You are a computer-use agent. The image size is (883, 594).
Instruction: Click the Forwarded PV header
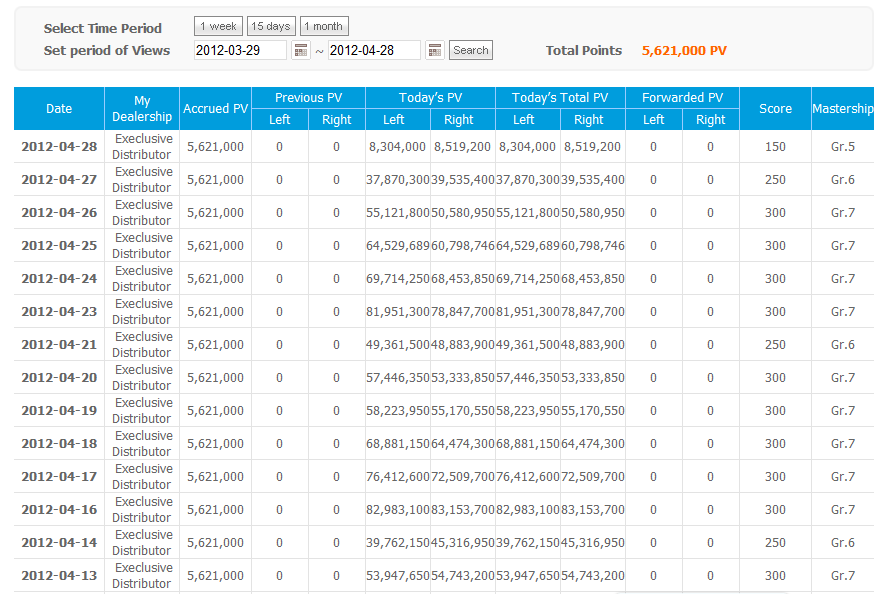click(683, 98)
